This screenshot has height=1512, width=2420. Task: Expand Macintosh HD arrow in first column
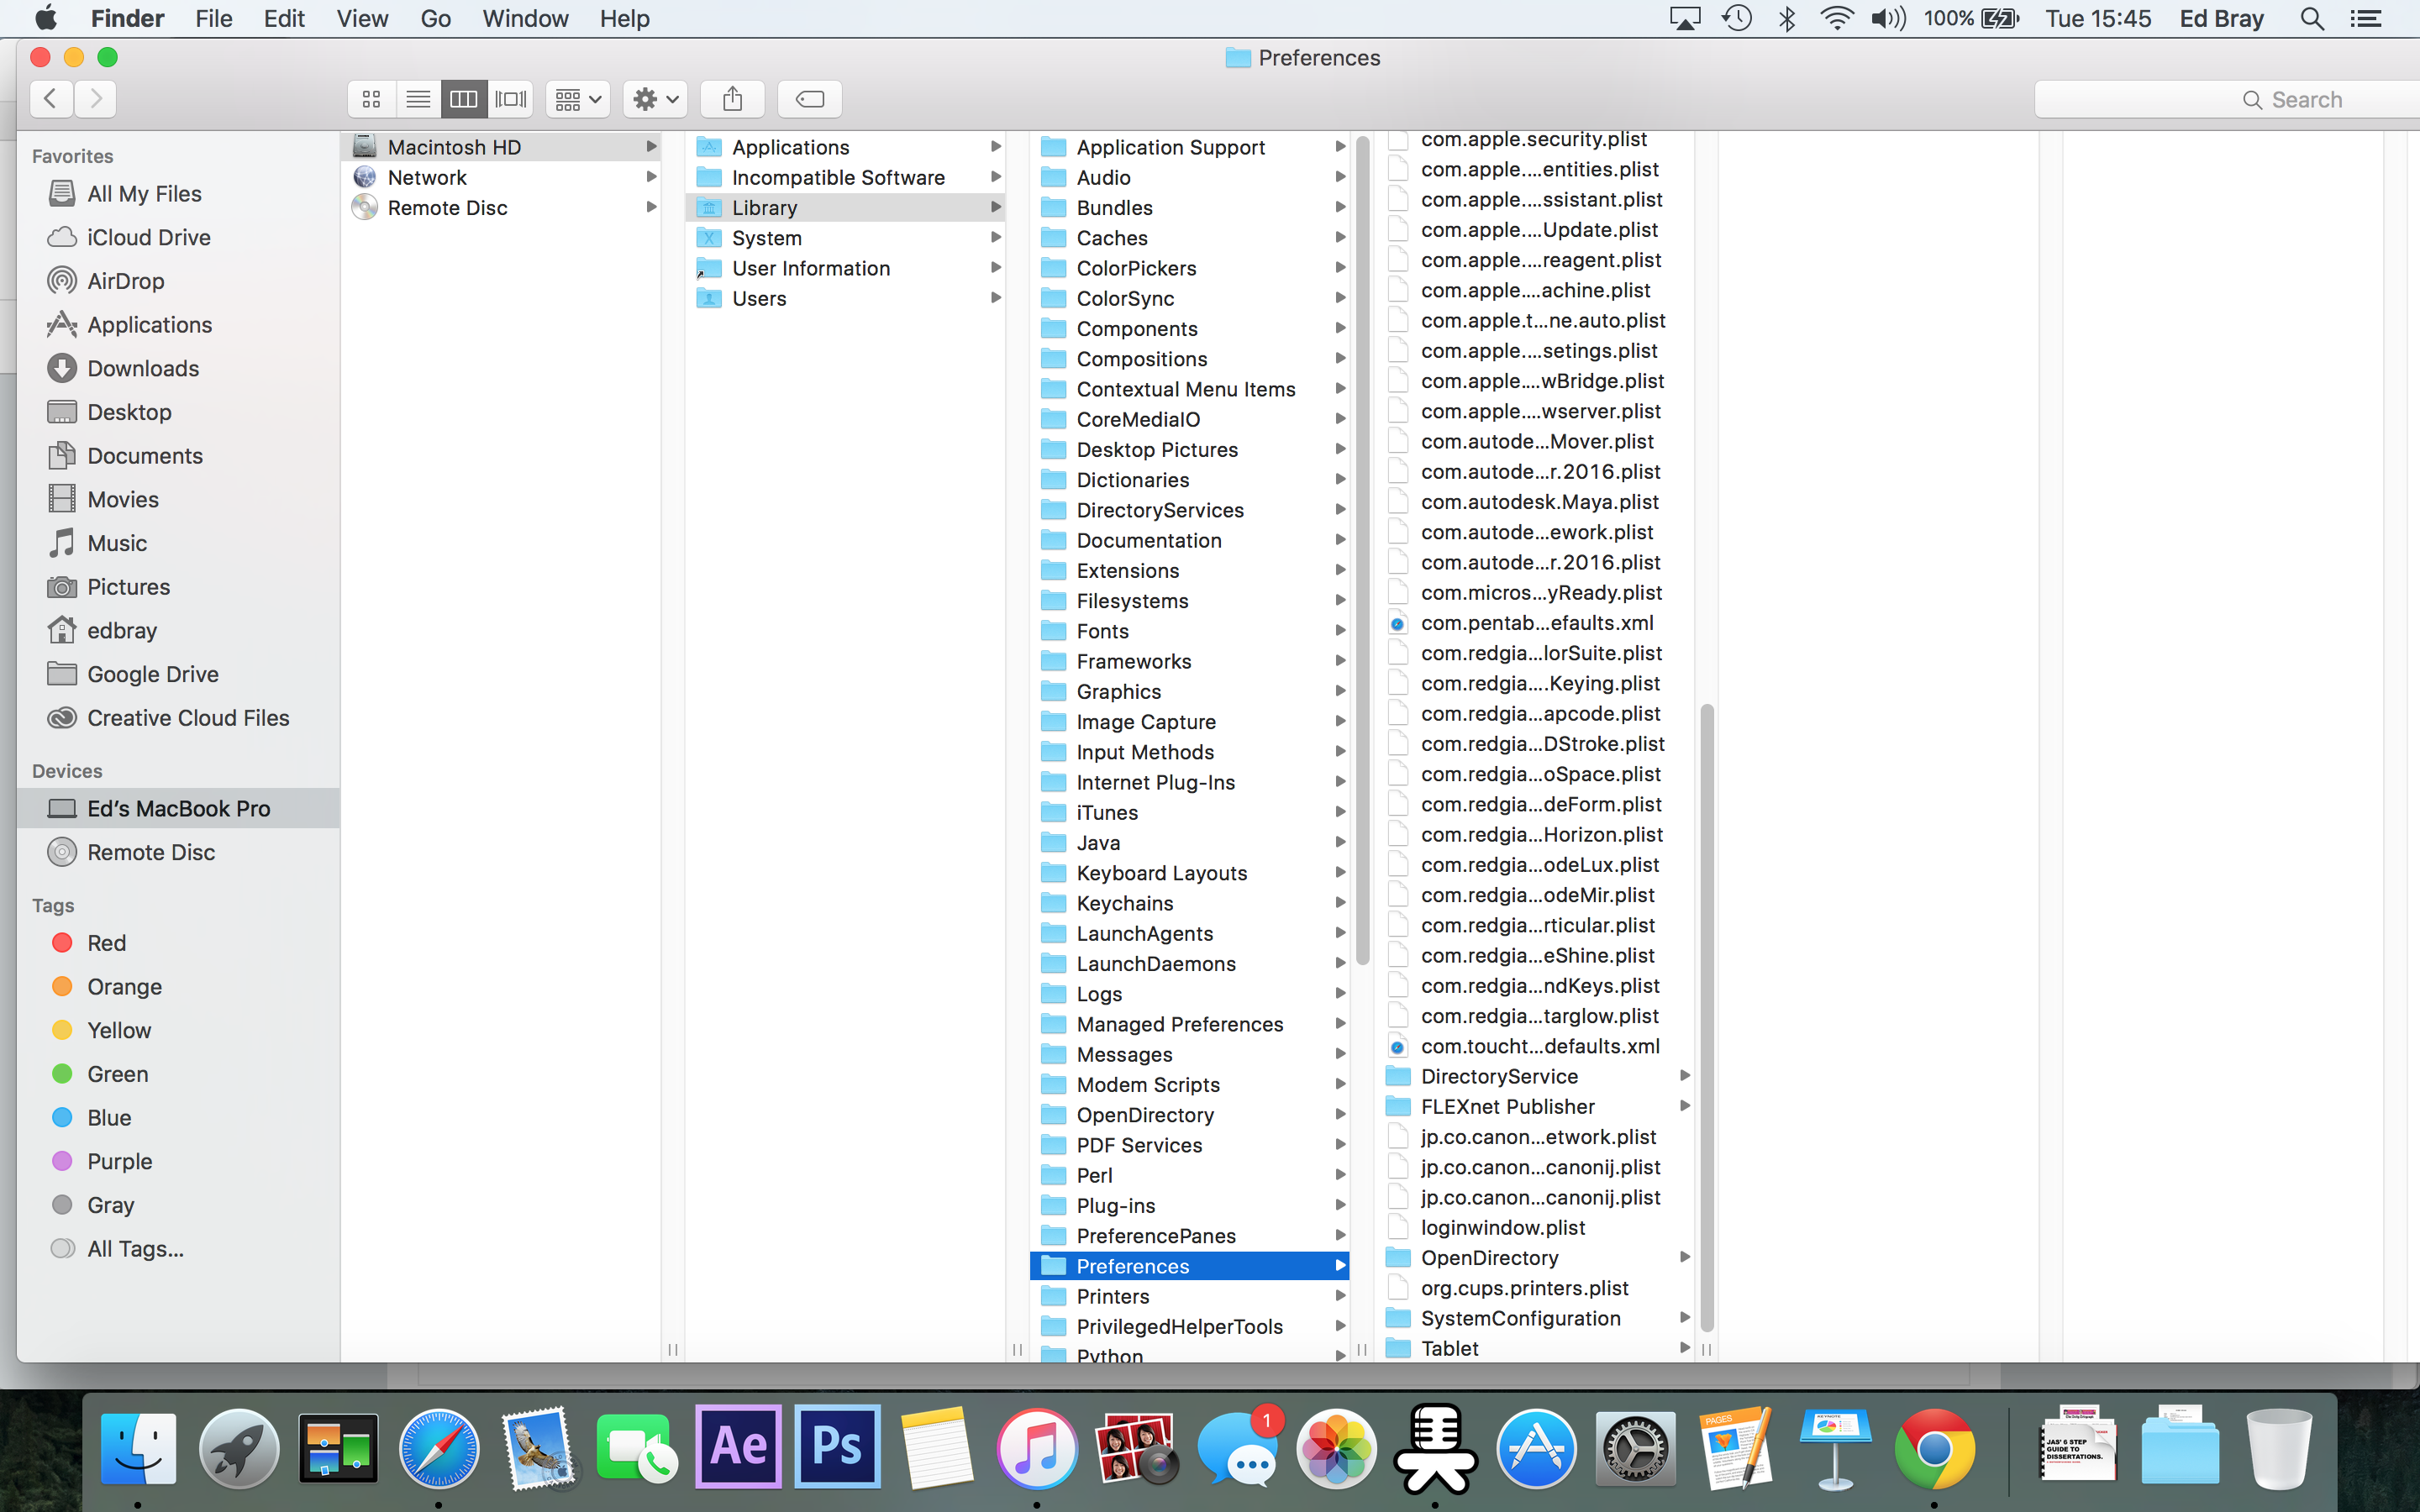(x=651, y=147)
